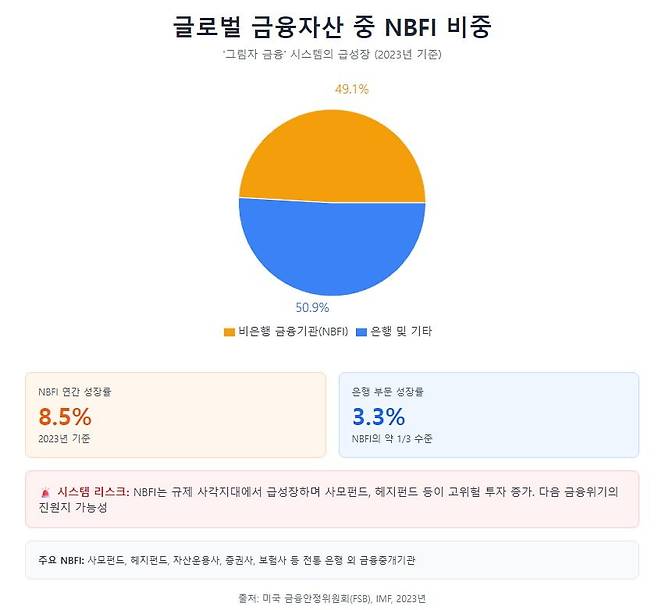Screen dimensions: 658x610
Task: Click the 주요 NBFI info box
Action: click(x=332, y=560)
